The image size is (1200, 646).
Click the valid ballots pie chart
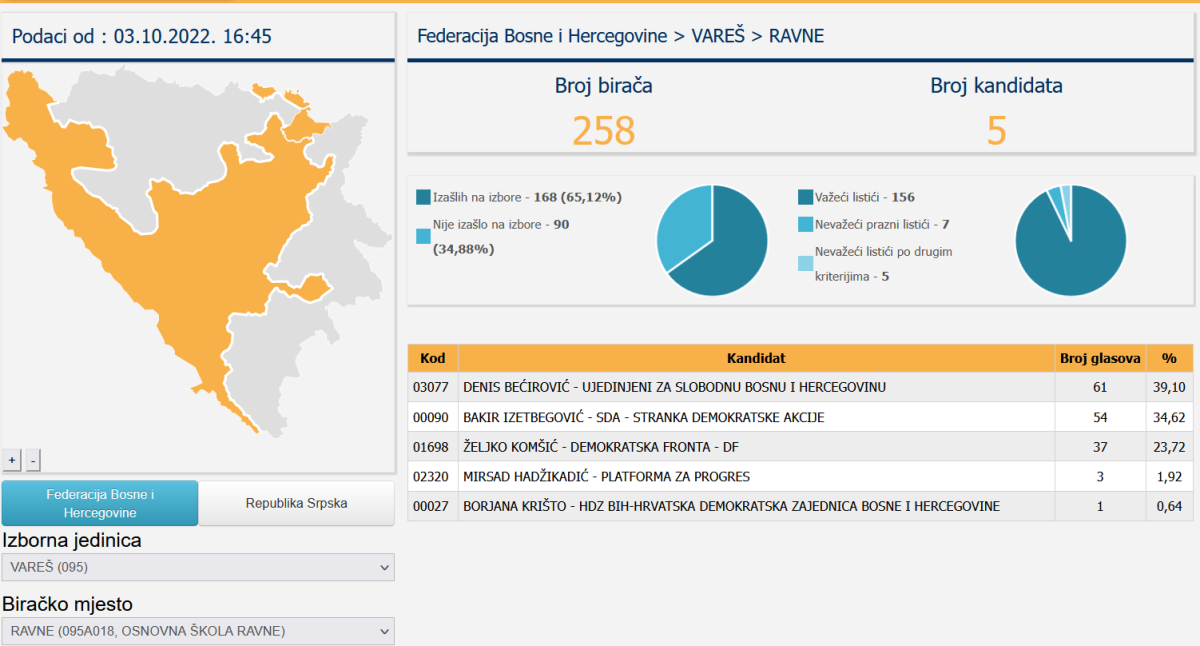(1070, 241)
